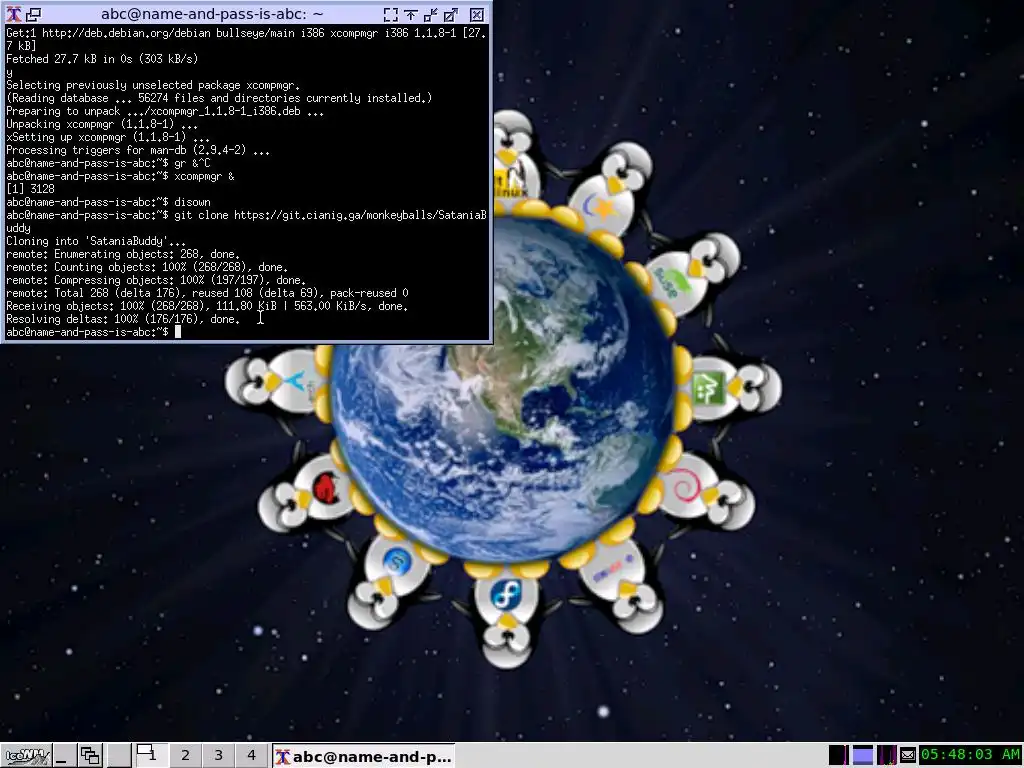Click the "Processing triggers for man-db" line
Screen dimensions: 1024x768
pos(138,150)
